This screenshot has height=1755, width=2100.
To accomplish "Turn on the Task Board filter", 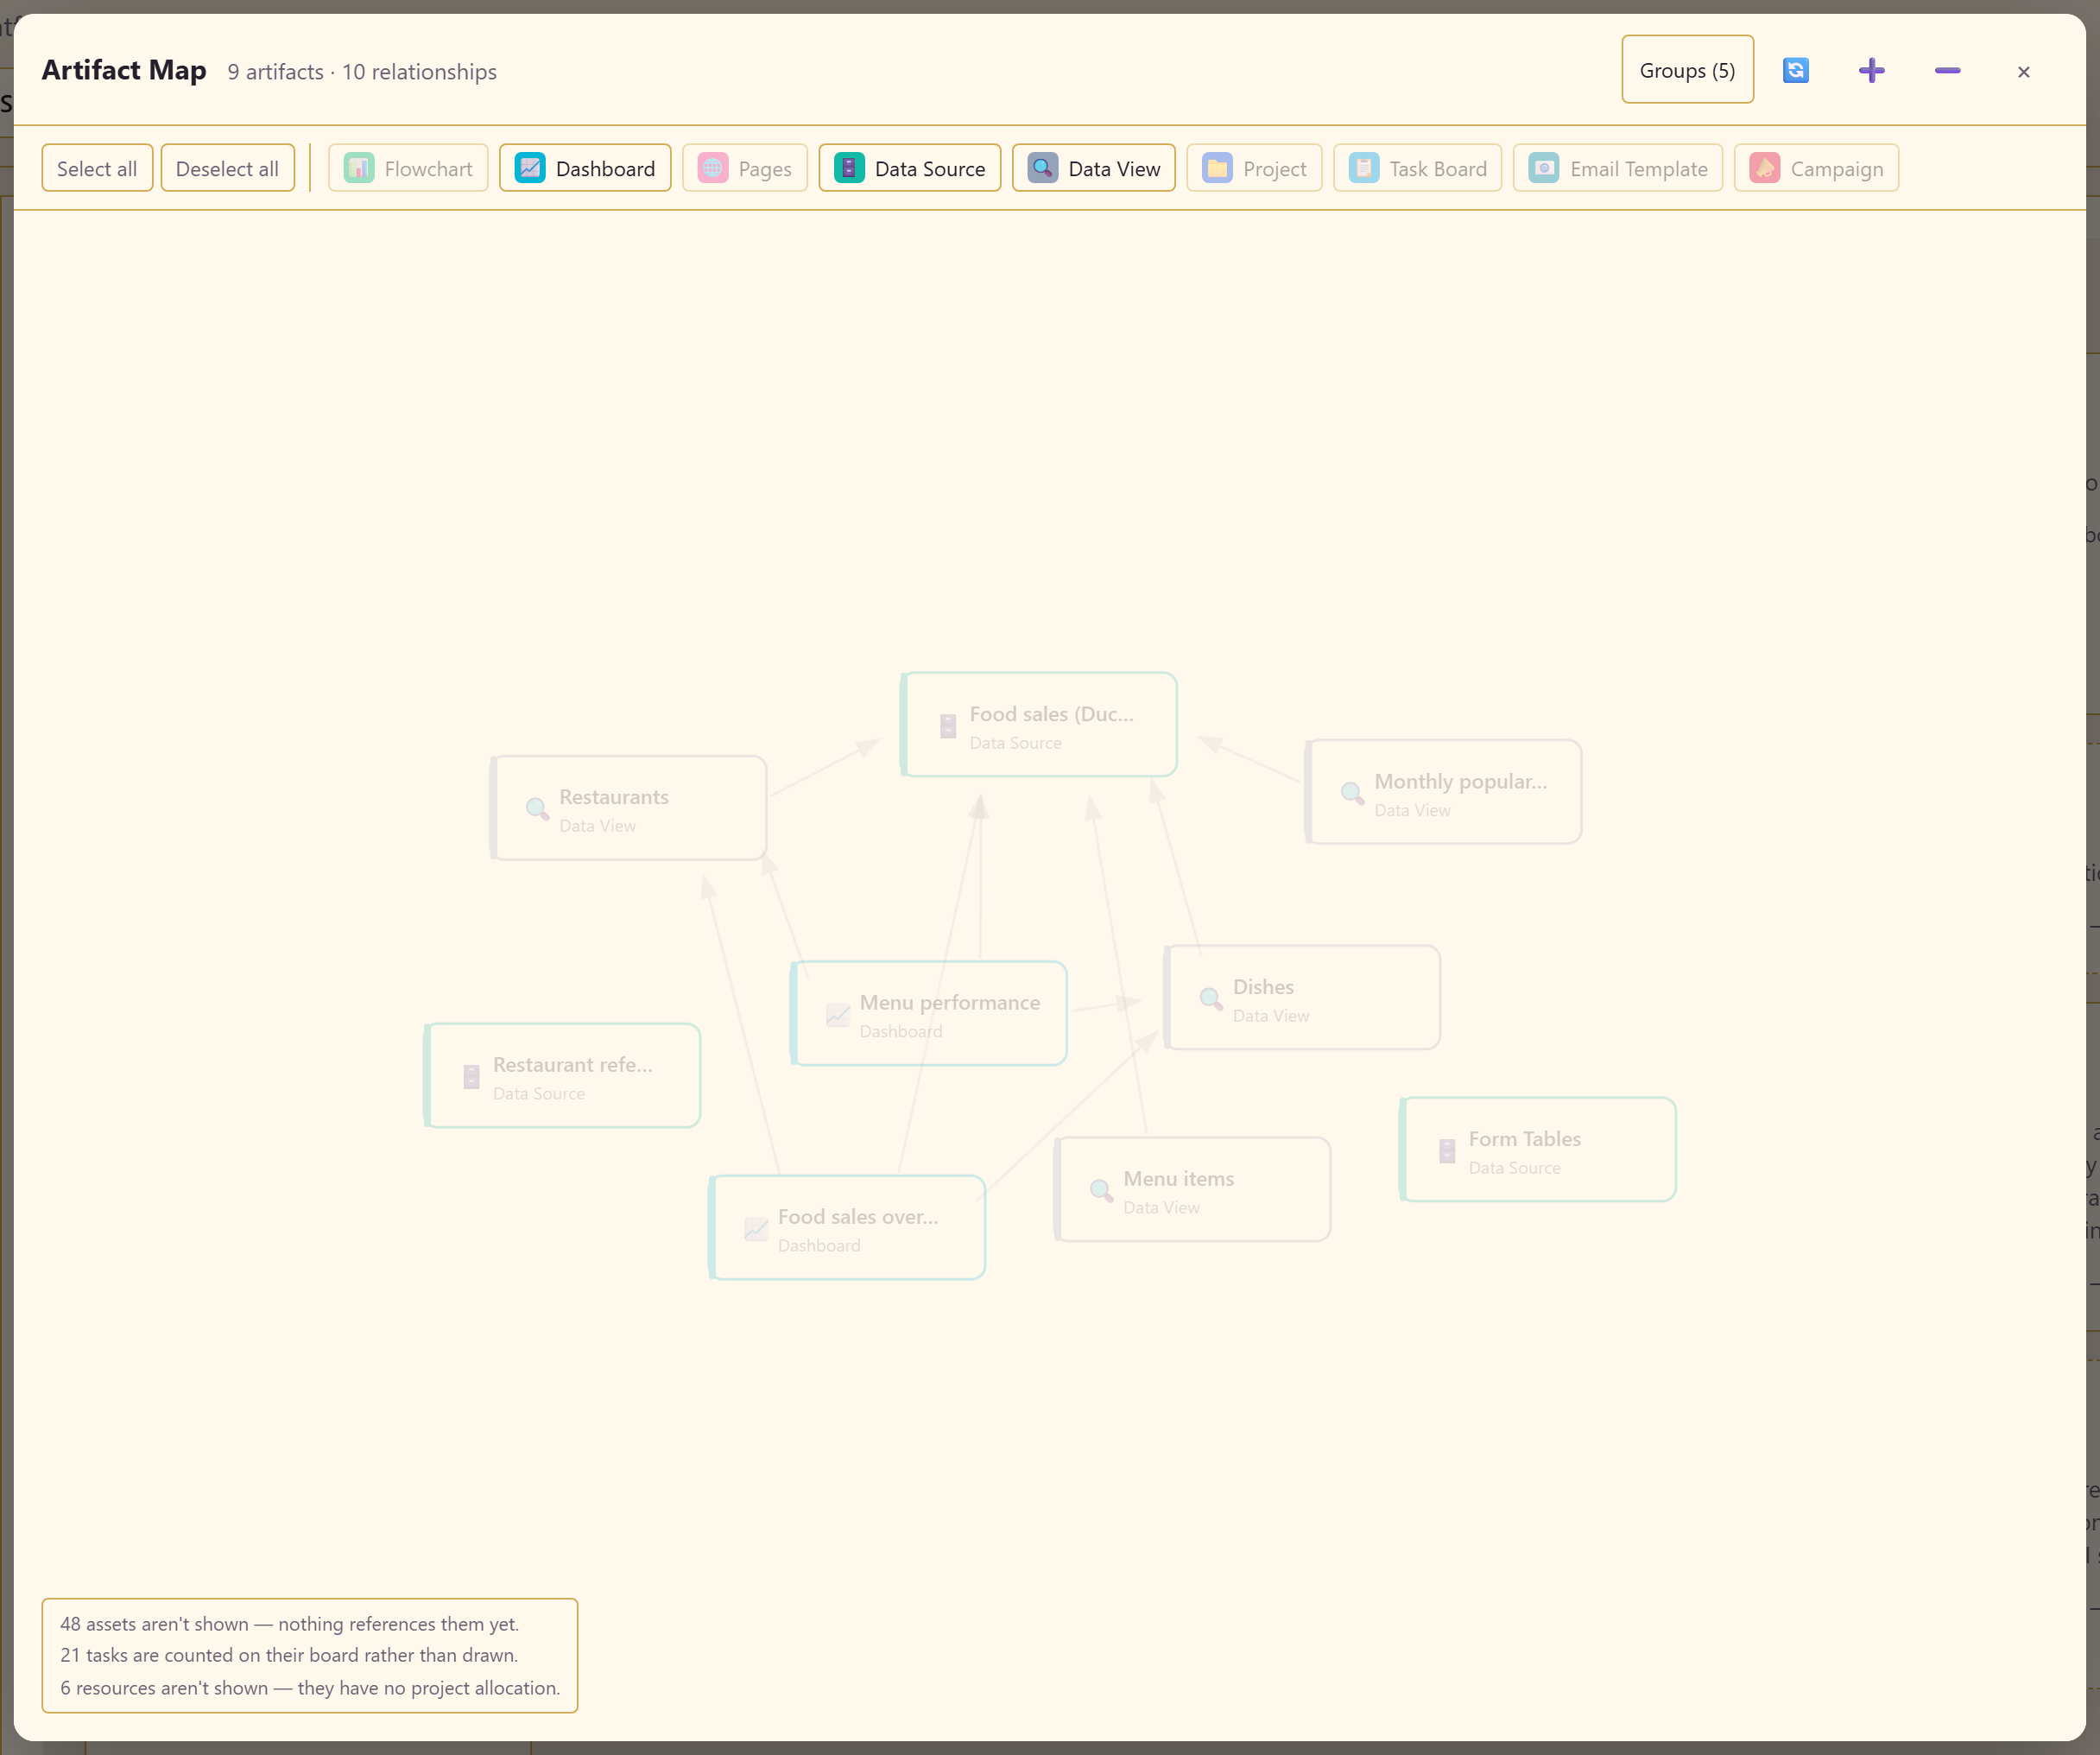I will pyautogui.click(x=1417, y=168).
